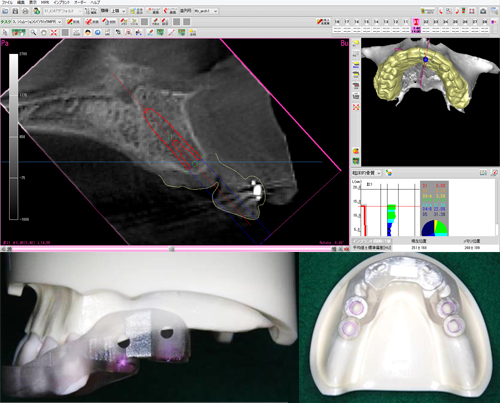Screen dimensions: 500x403
Task: Select the arrow pointer tool
Action: [x=5, y=32]
